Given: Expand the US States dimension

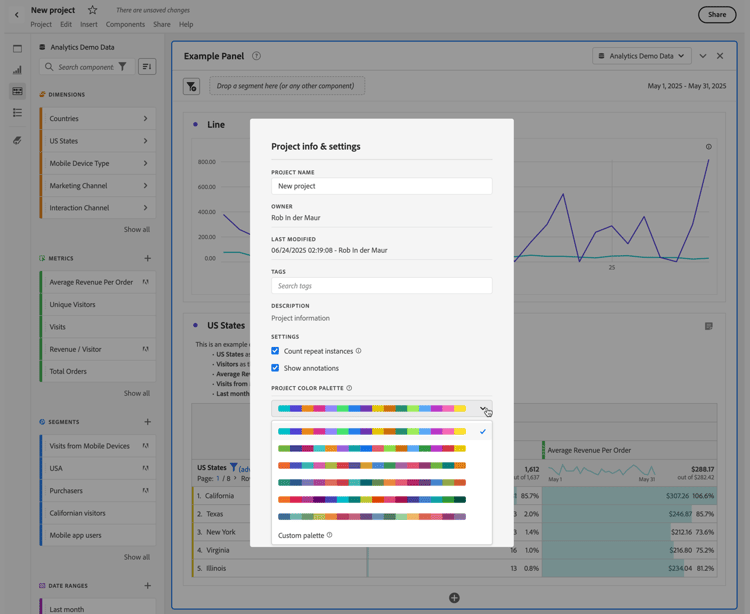Looking at the screenshot, I should (x=145, y=141).
